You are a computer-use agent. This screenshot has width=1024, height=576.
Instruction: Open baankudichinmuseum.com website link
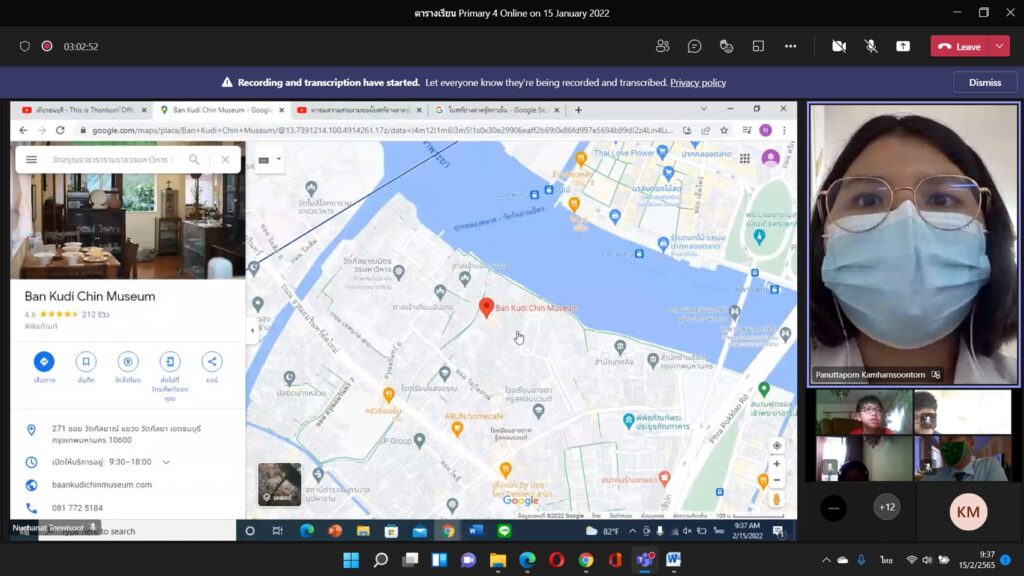[102, 485]
